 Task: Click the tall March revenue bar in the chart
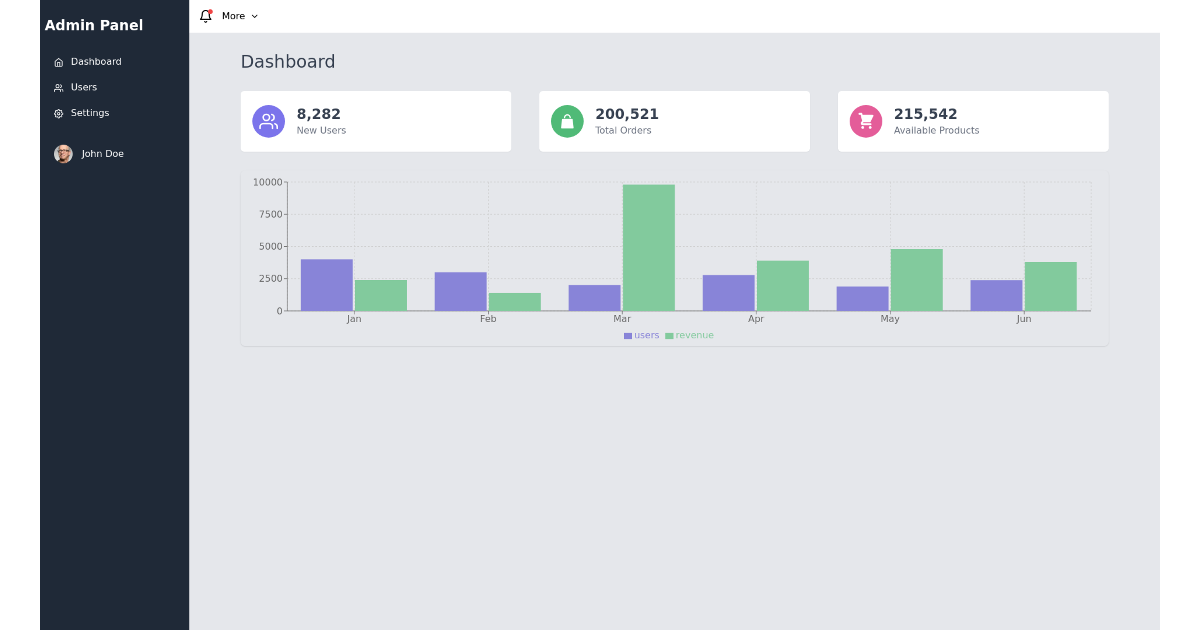click(x=648, y=245)
